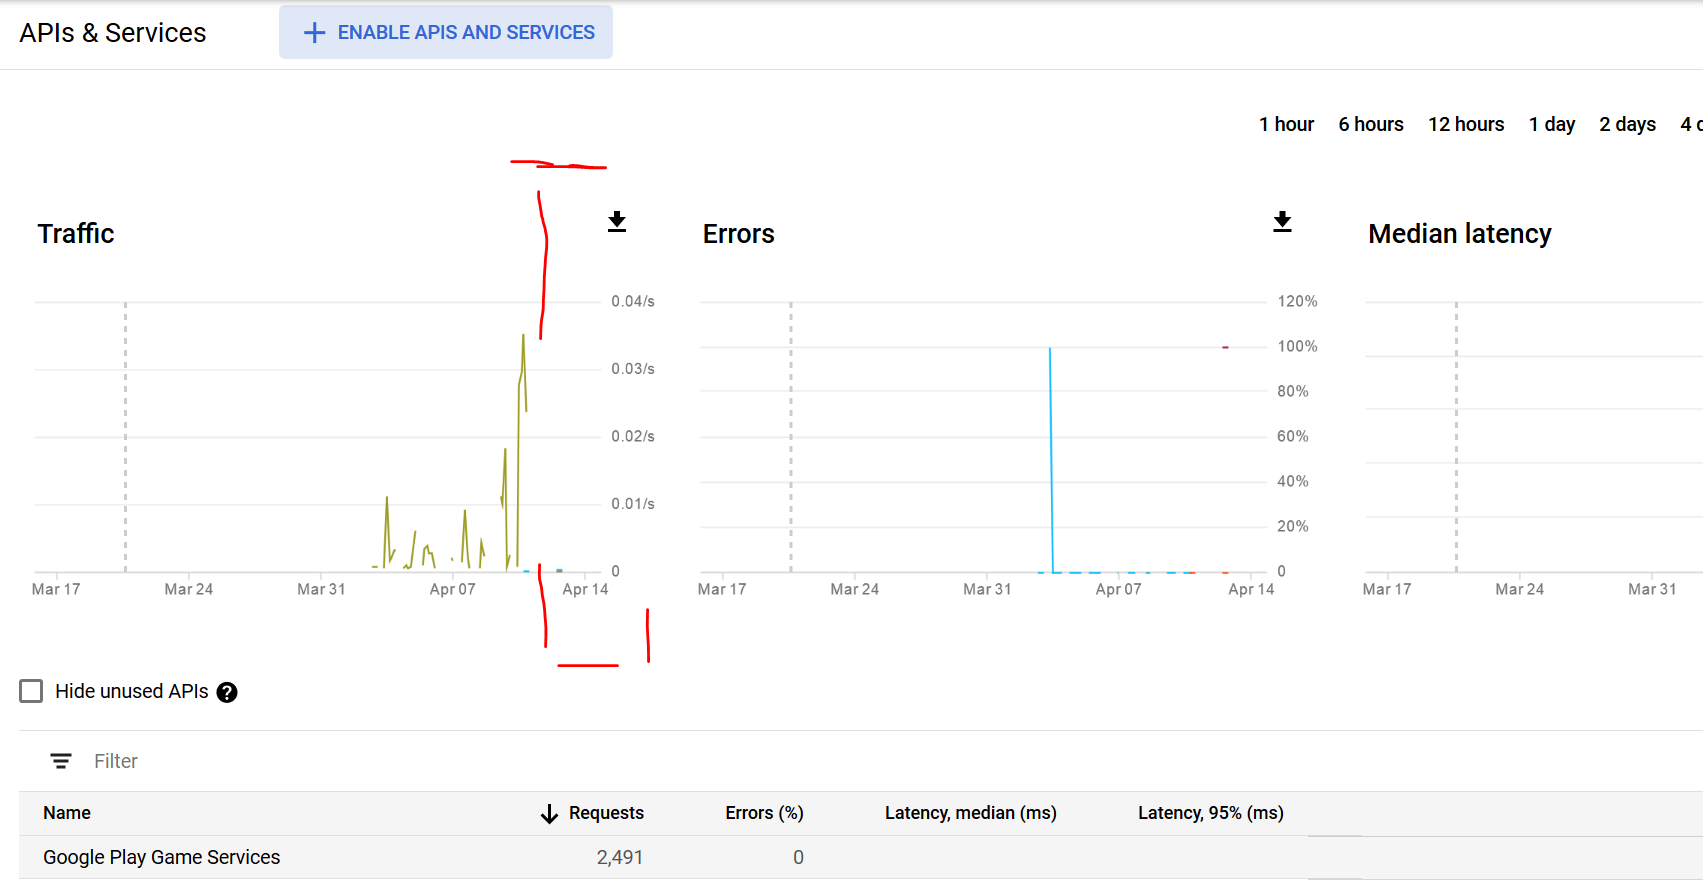1703x884 pixels.
Task: Click the 2,491 requests value
Action: click(x=620, y=857)
